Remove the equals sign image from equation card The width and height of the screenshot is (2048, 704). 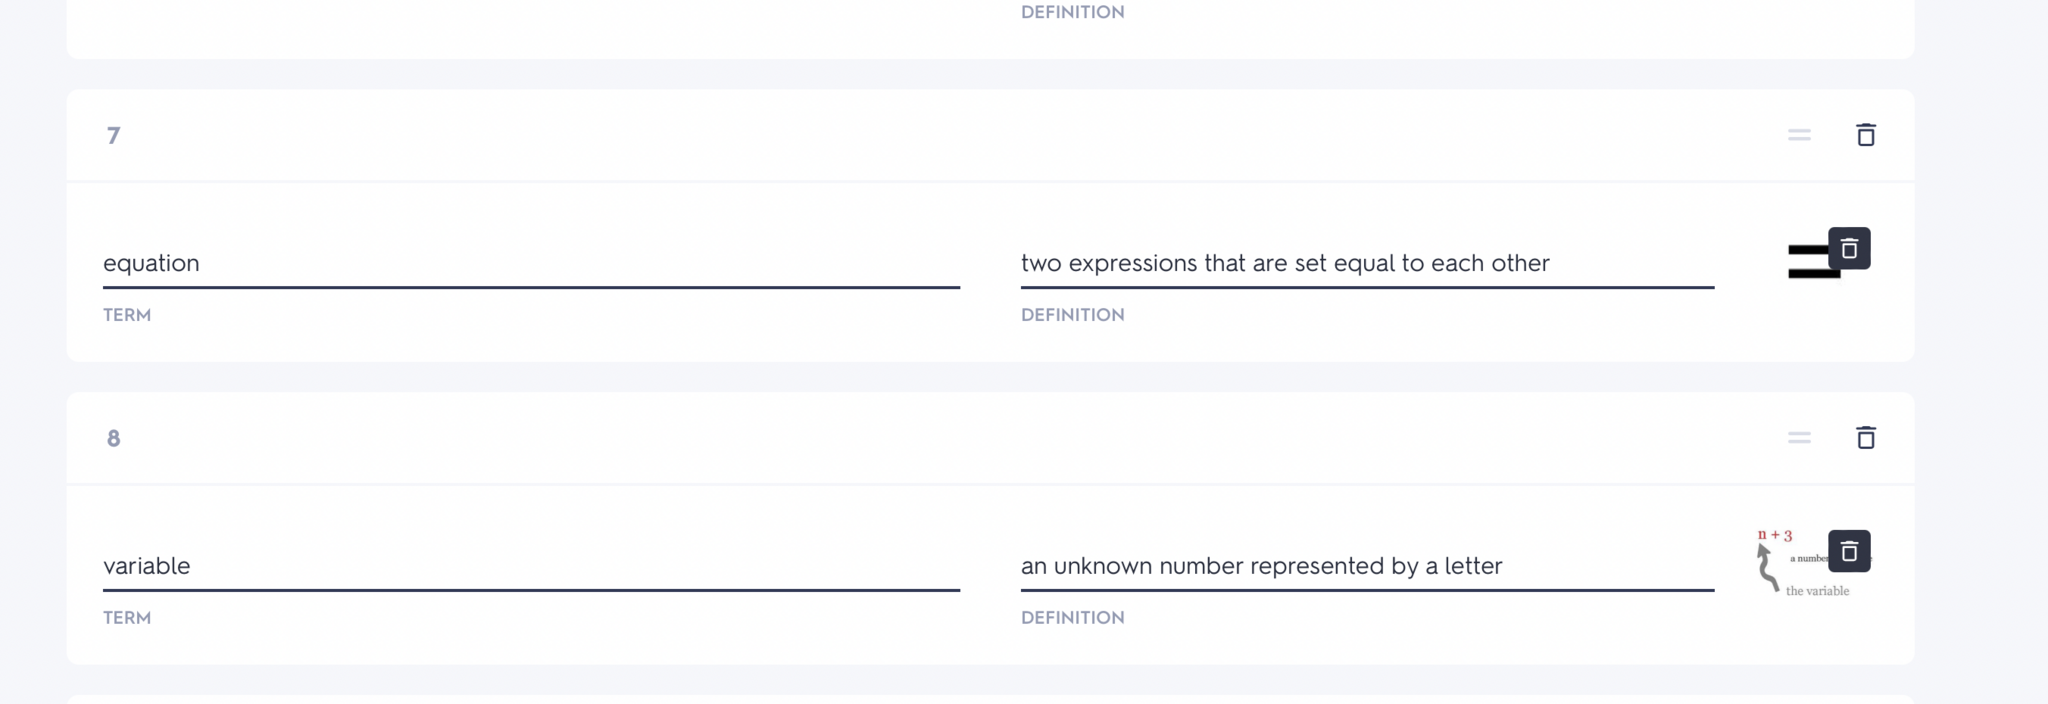1849,249
